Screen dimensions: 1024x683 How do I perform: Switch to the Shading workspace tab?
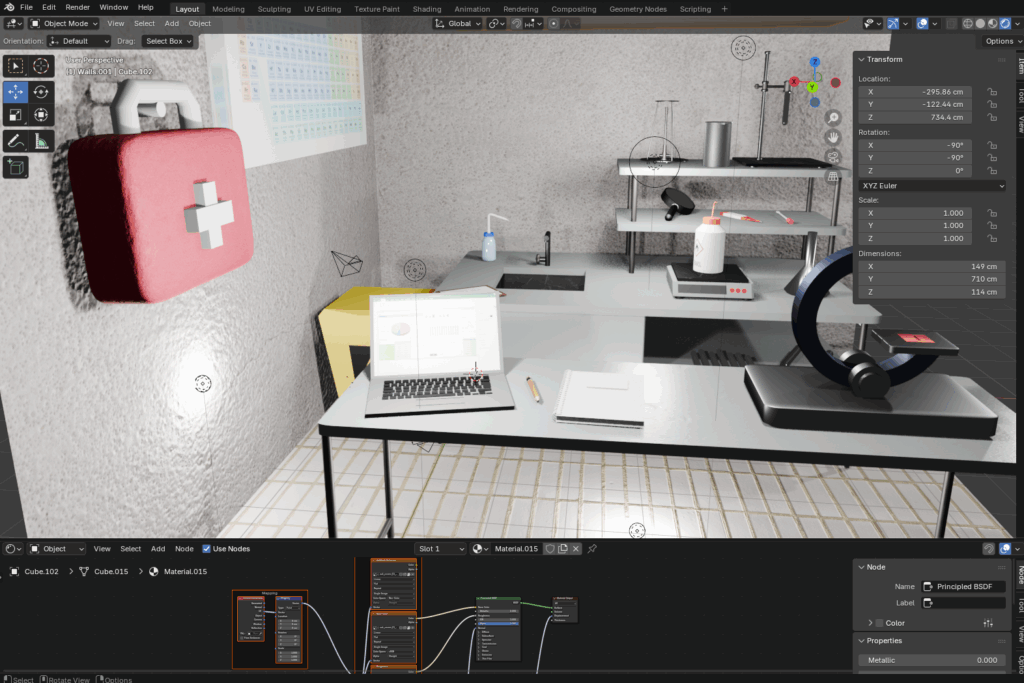pyautogui.click(x=427, y=9)
